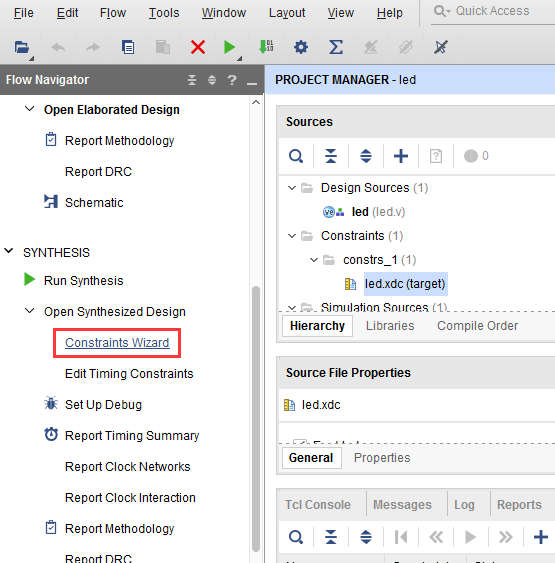Click the Sigma report toolbar icon

pyautogui.click(x=336, y=47)
